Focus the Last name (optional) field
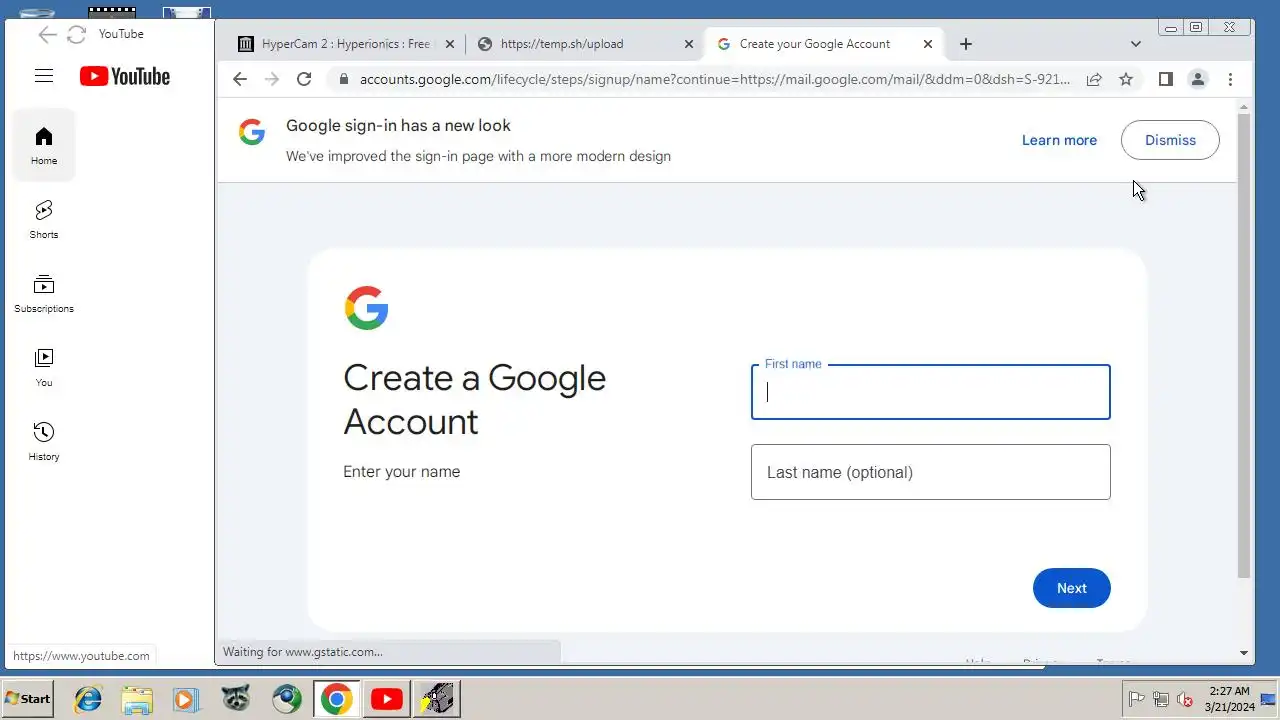Image resolution: width=1280 pixels, height=720 pixels. (x=930, y=472)
